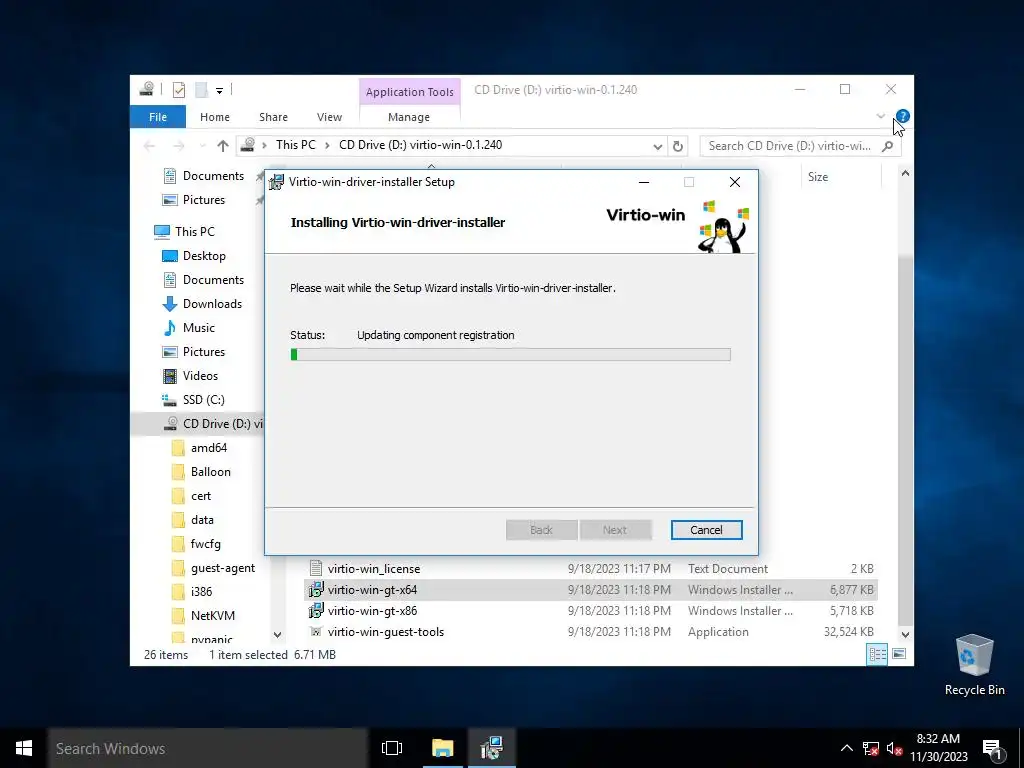
Task: Click File Explorer taskbar icon
Action: coord(442,748)
